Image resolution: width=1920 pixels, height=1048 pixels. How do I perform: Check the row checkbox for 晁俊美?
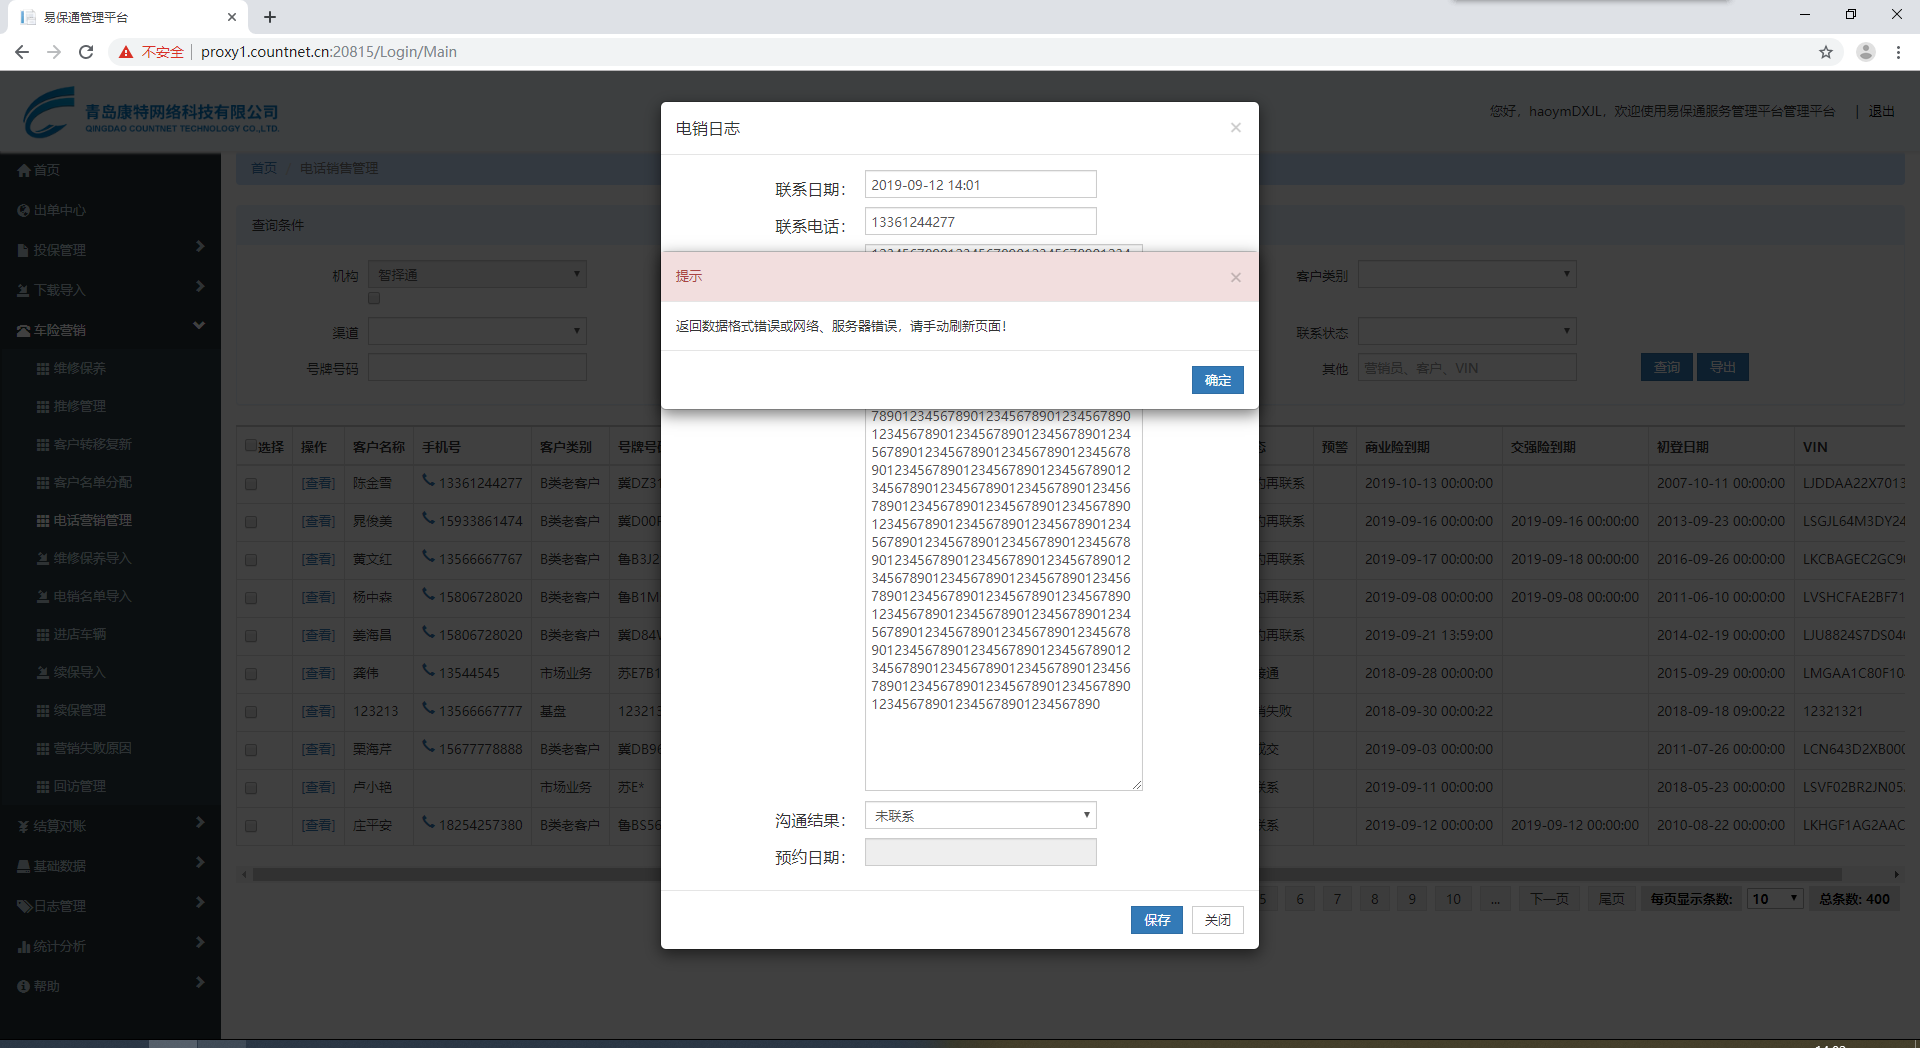251,522
